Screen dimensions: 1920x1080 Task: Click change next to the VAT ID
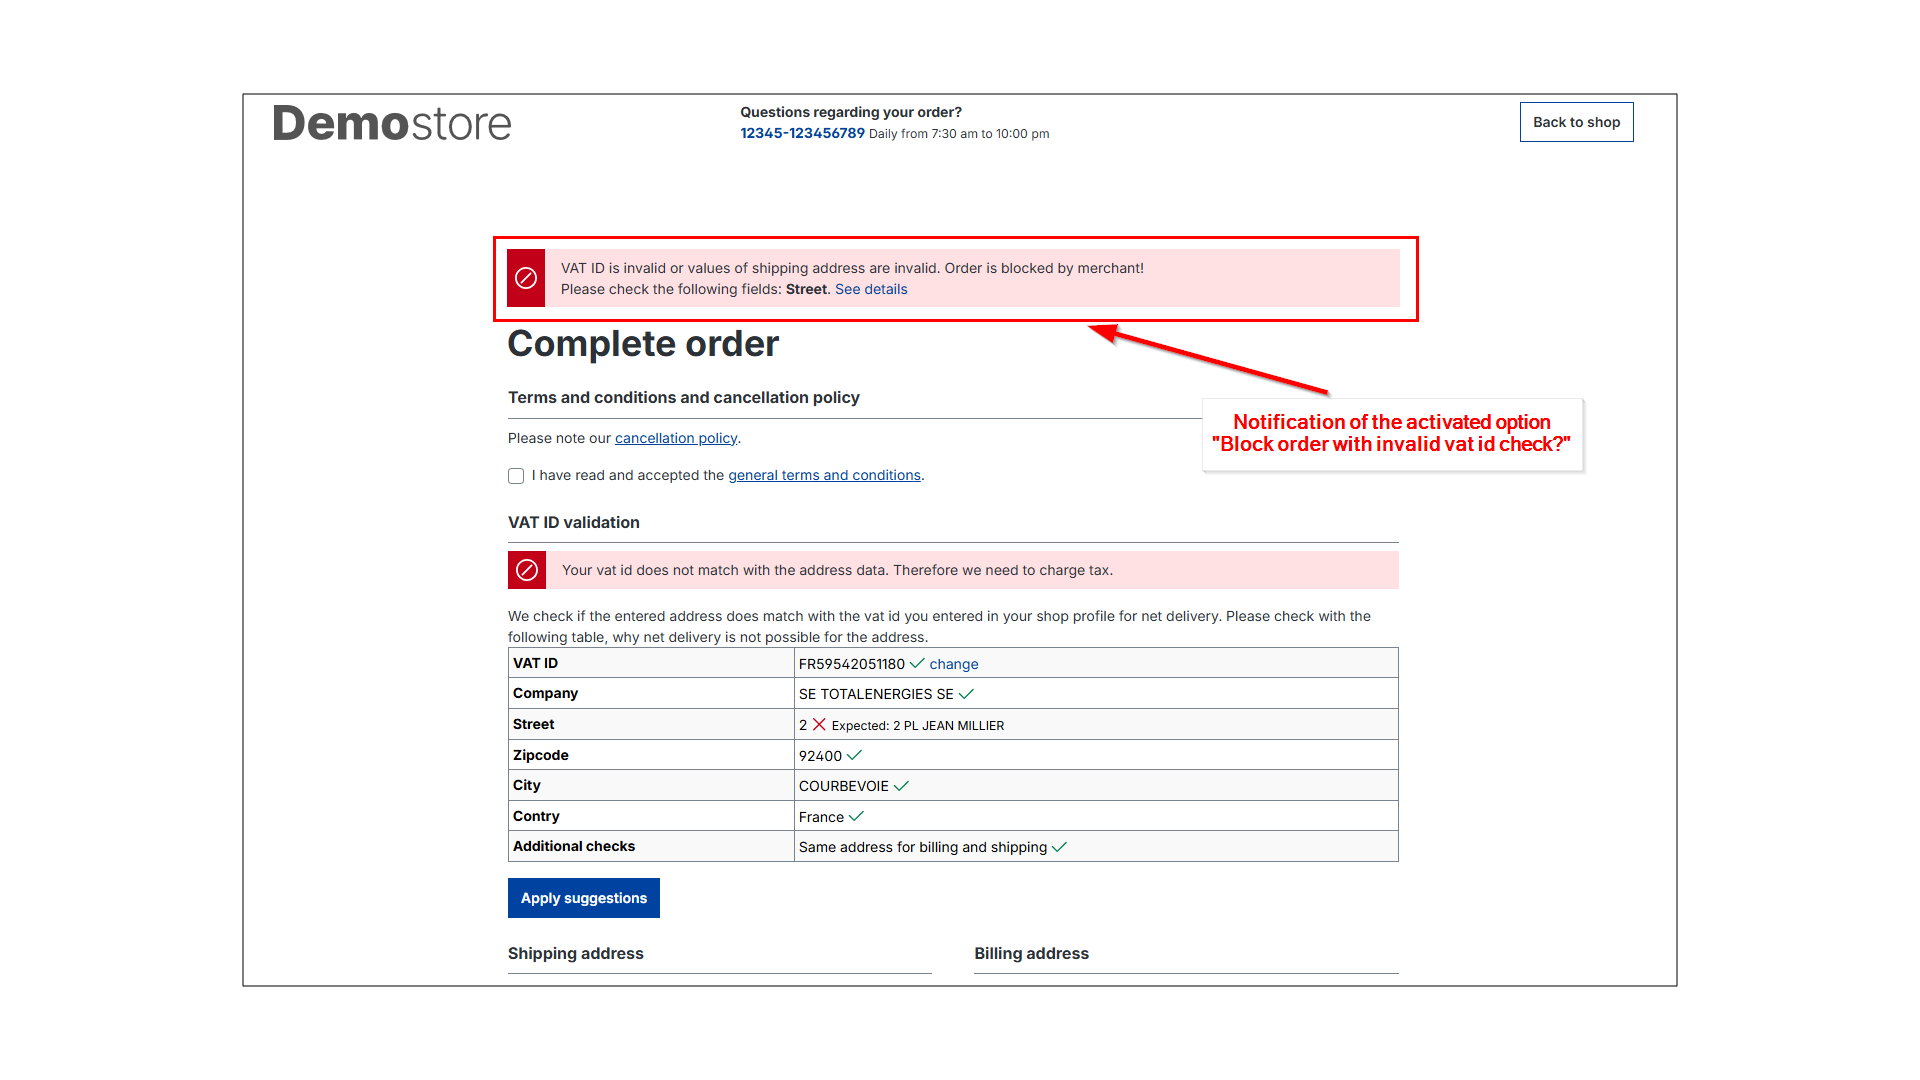pos(954,664)
